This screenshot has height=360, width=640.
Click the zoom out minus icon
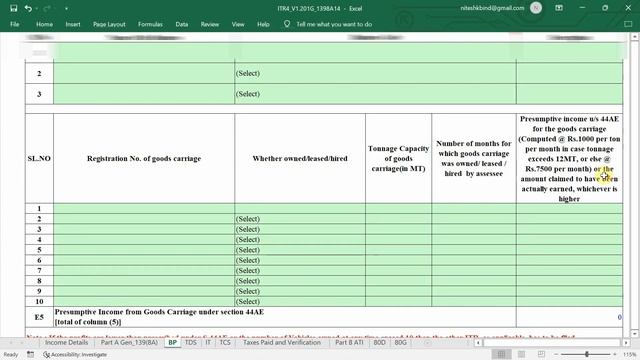pos(555,354)
